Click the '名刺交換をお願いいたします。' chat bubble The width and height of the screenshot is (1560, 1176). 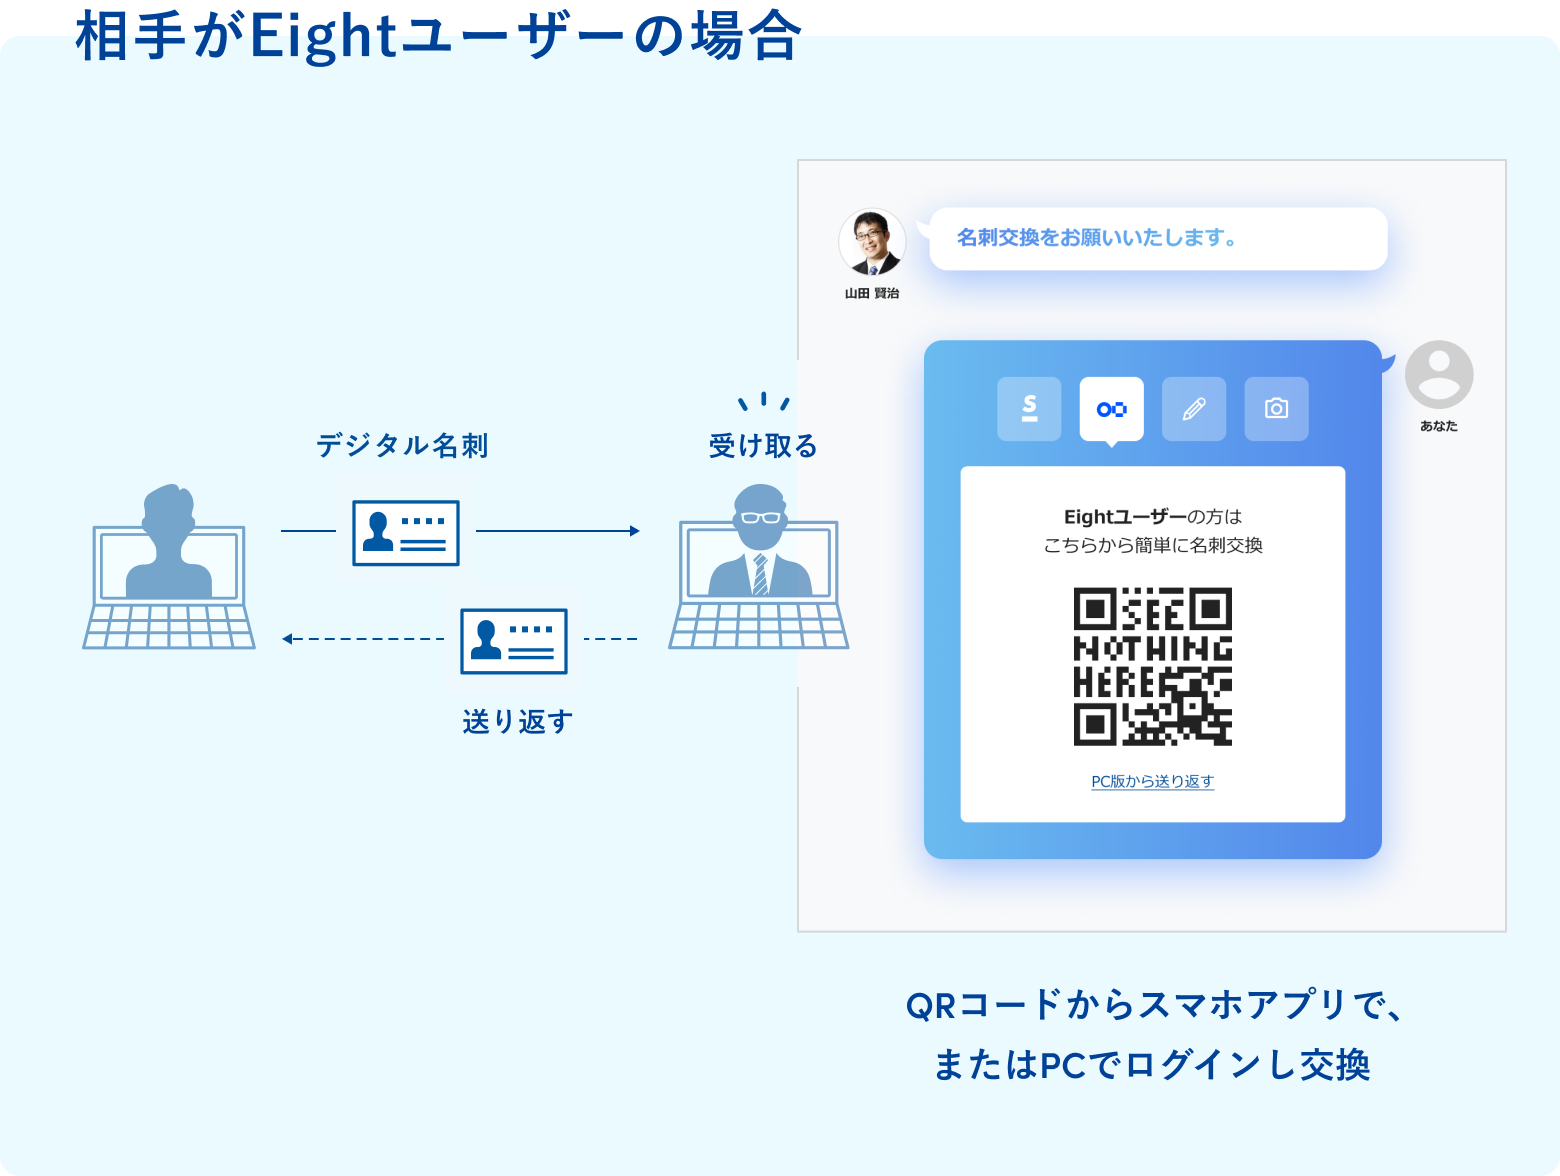pos(1158,238)
